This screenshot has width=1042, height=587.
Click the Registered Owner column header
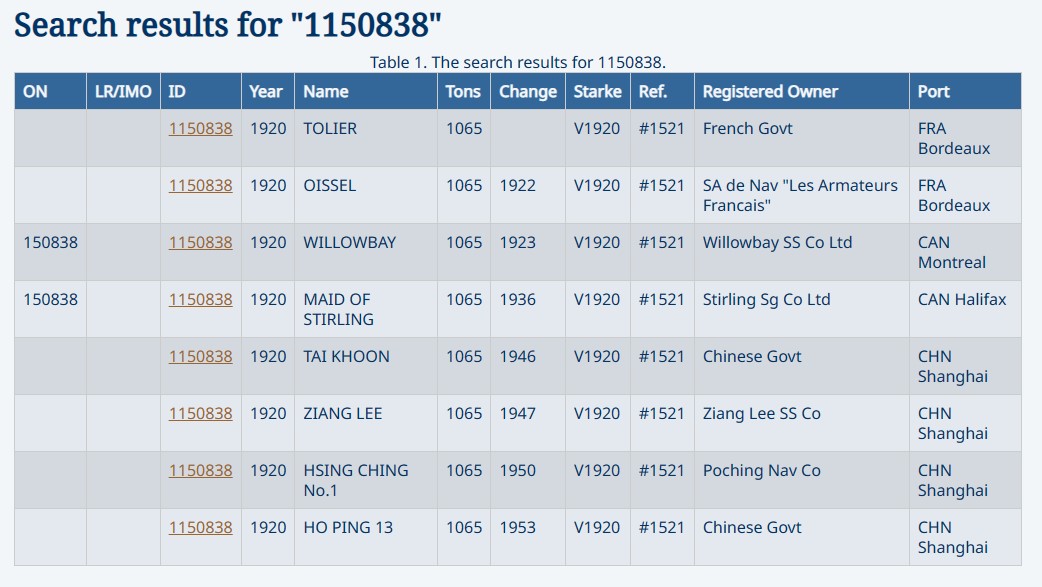point(801,91)
